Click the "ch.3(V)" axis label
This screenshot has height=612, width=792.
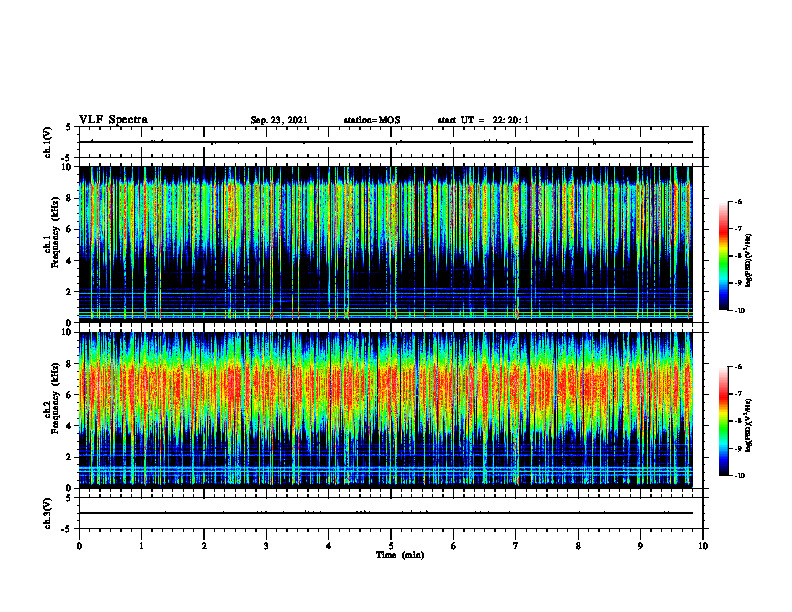(48, 513)
